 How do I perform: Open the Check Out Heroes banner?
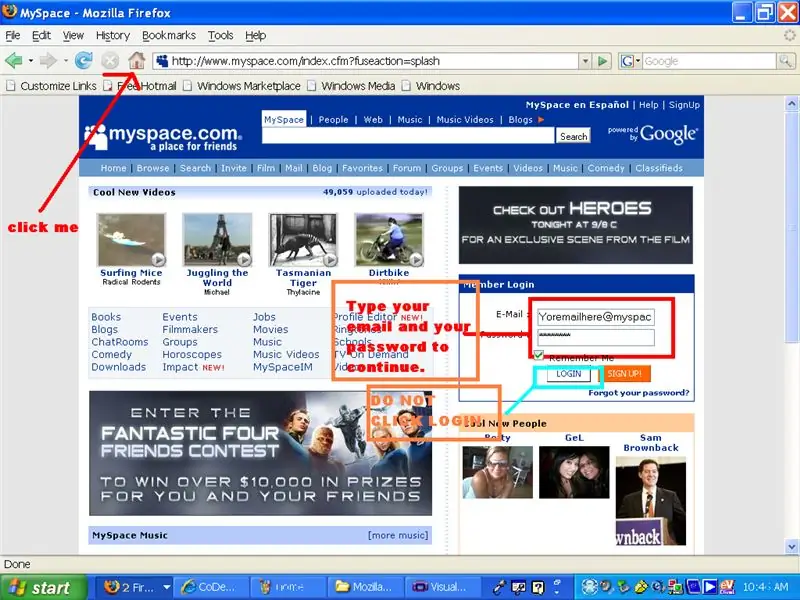[x=576, y=224]
